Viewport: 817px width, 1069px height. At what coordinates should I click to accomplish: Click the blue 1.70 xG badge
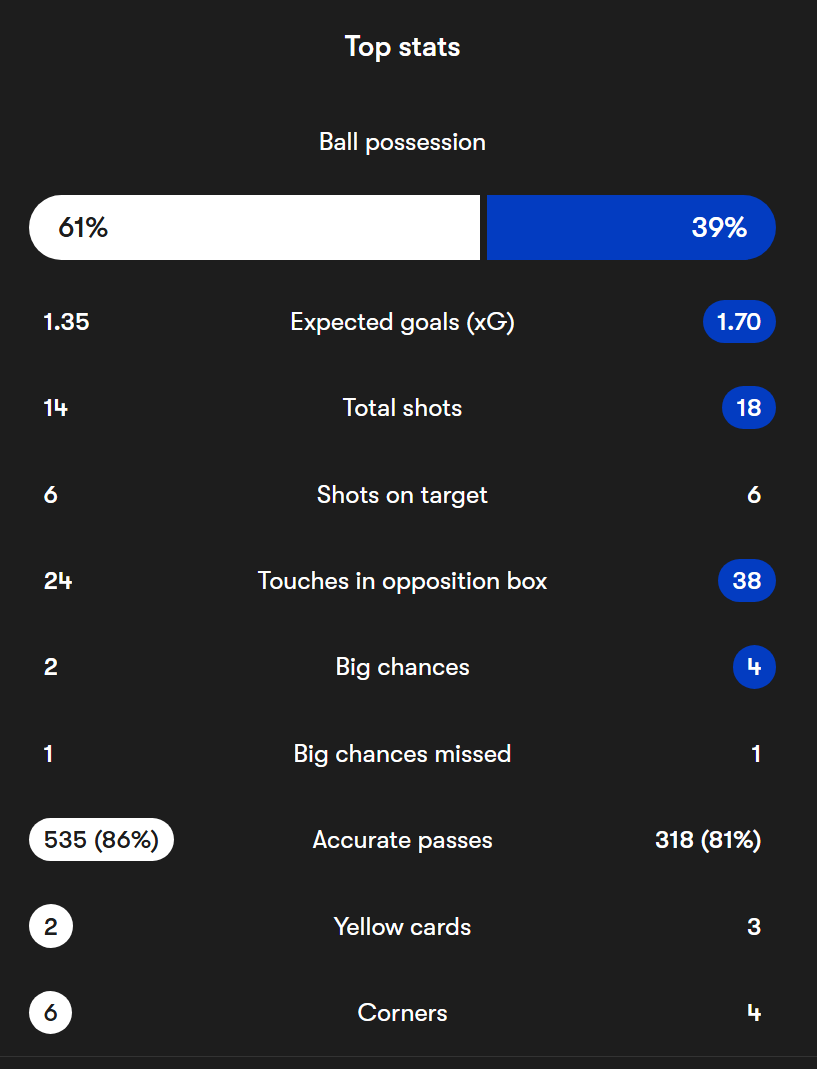[739, 322]
